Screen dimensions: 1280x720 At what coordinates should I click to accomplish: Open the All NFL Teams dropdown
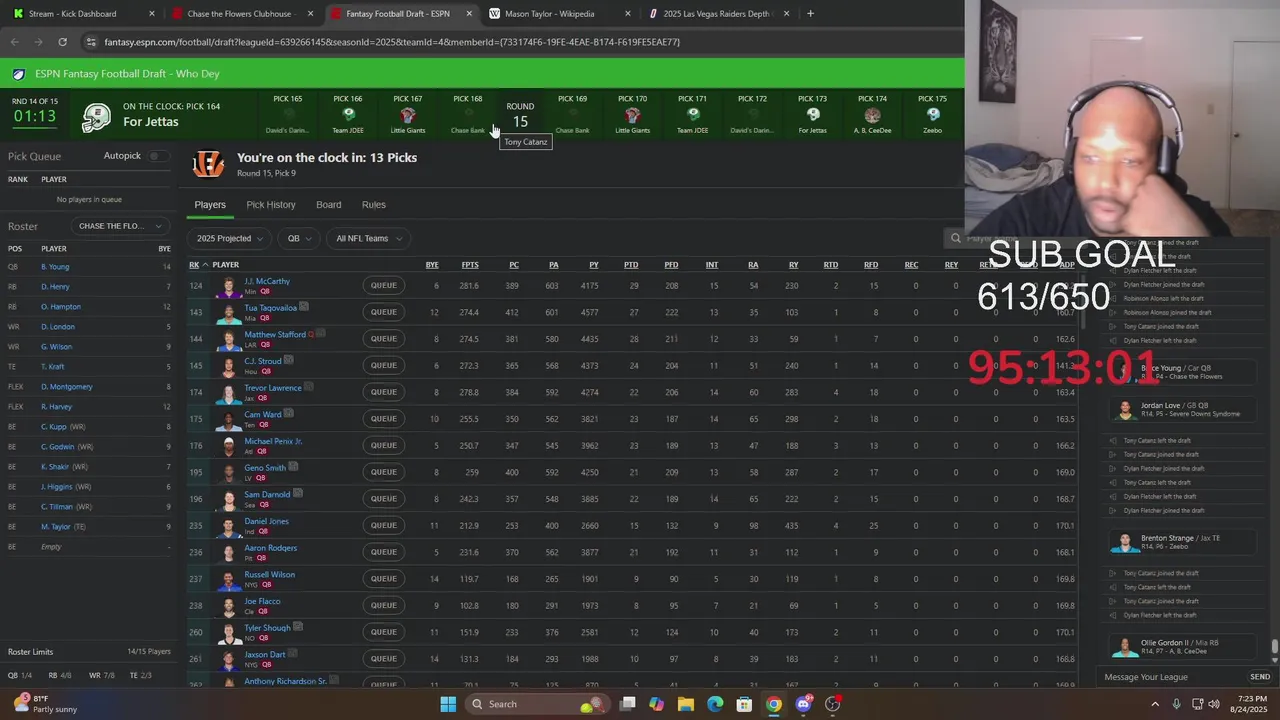pos(368,238)
